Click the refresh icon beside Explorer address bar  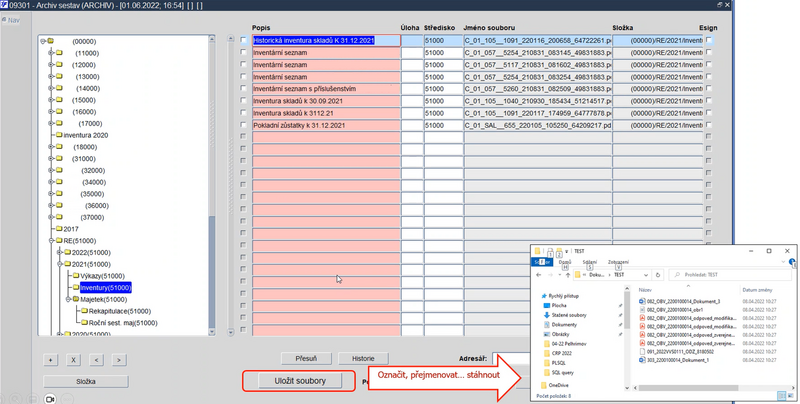tap(658, 275)
